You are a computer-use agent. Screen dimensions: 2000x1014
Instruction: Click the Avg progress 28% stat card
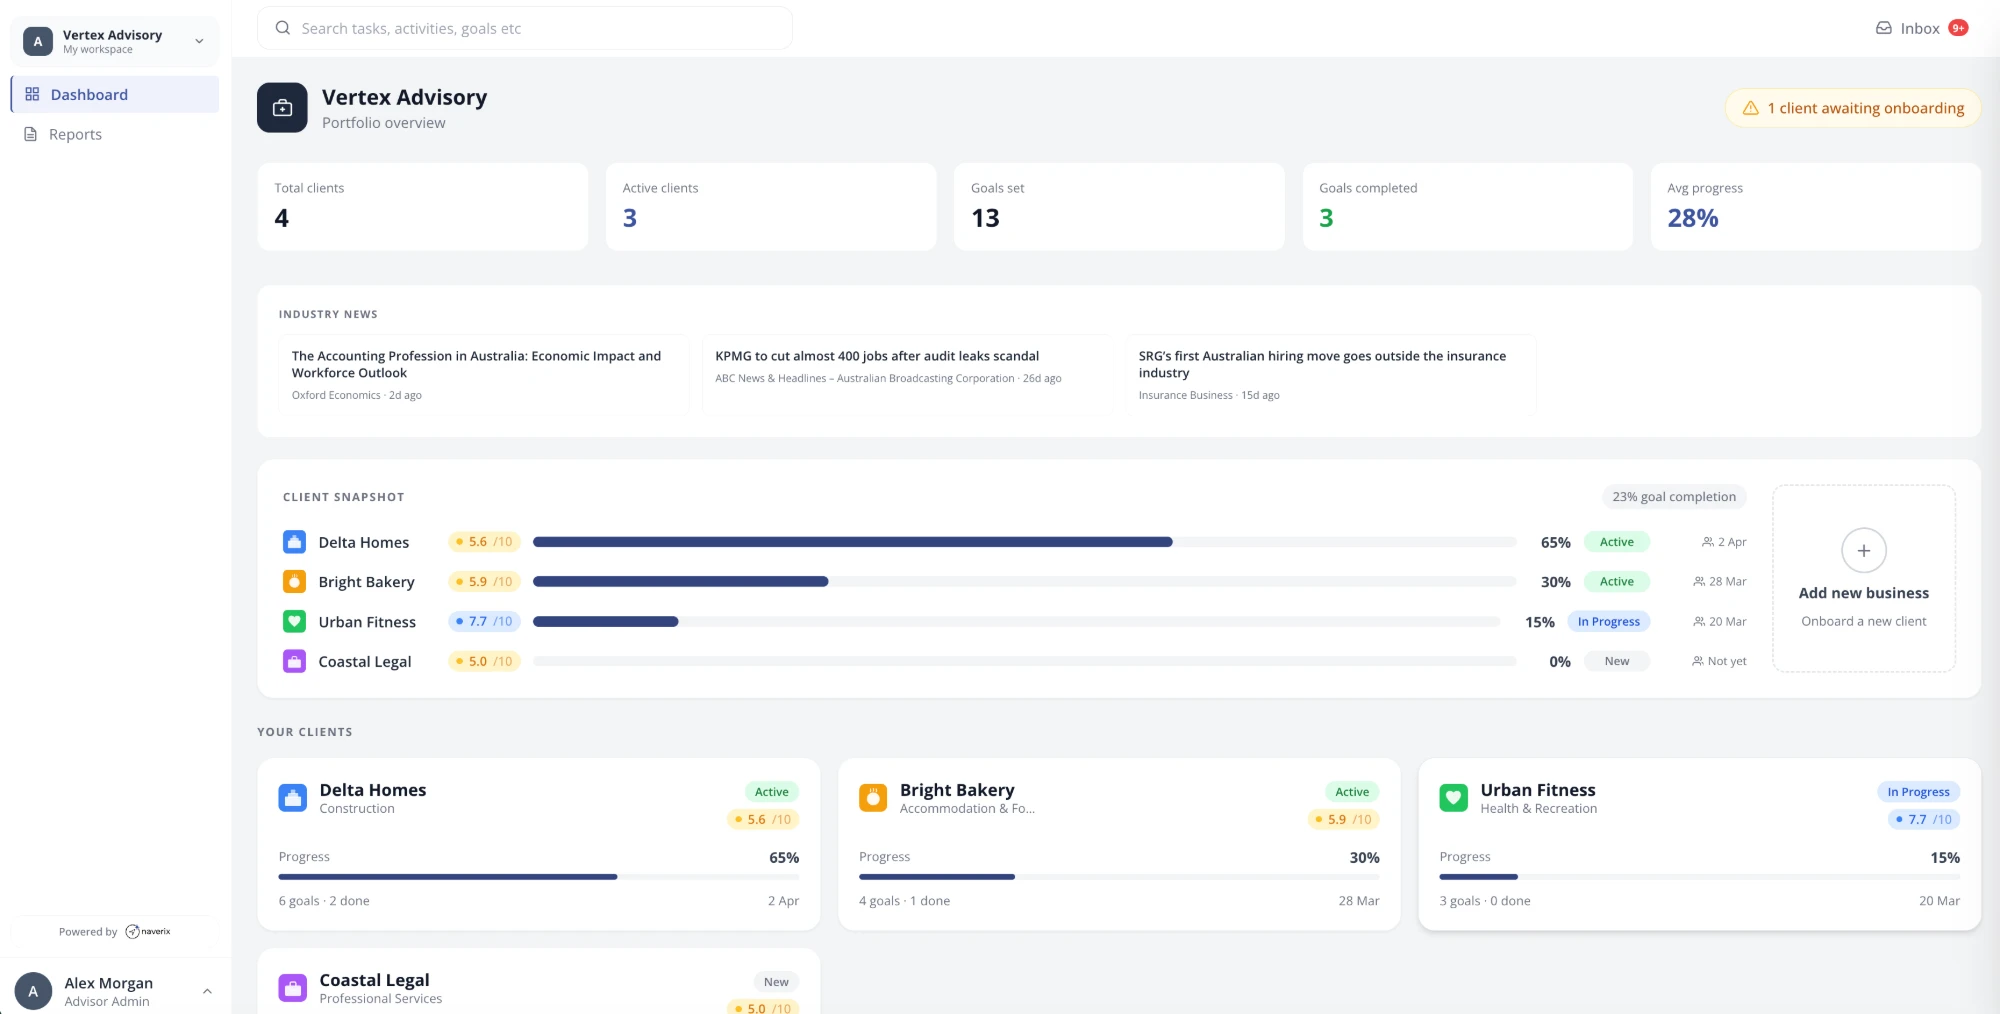click(1815, 207)
